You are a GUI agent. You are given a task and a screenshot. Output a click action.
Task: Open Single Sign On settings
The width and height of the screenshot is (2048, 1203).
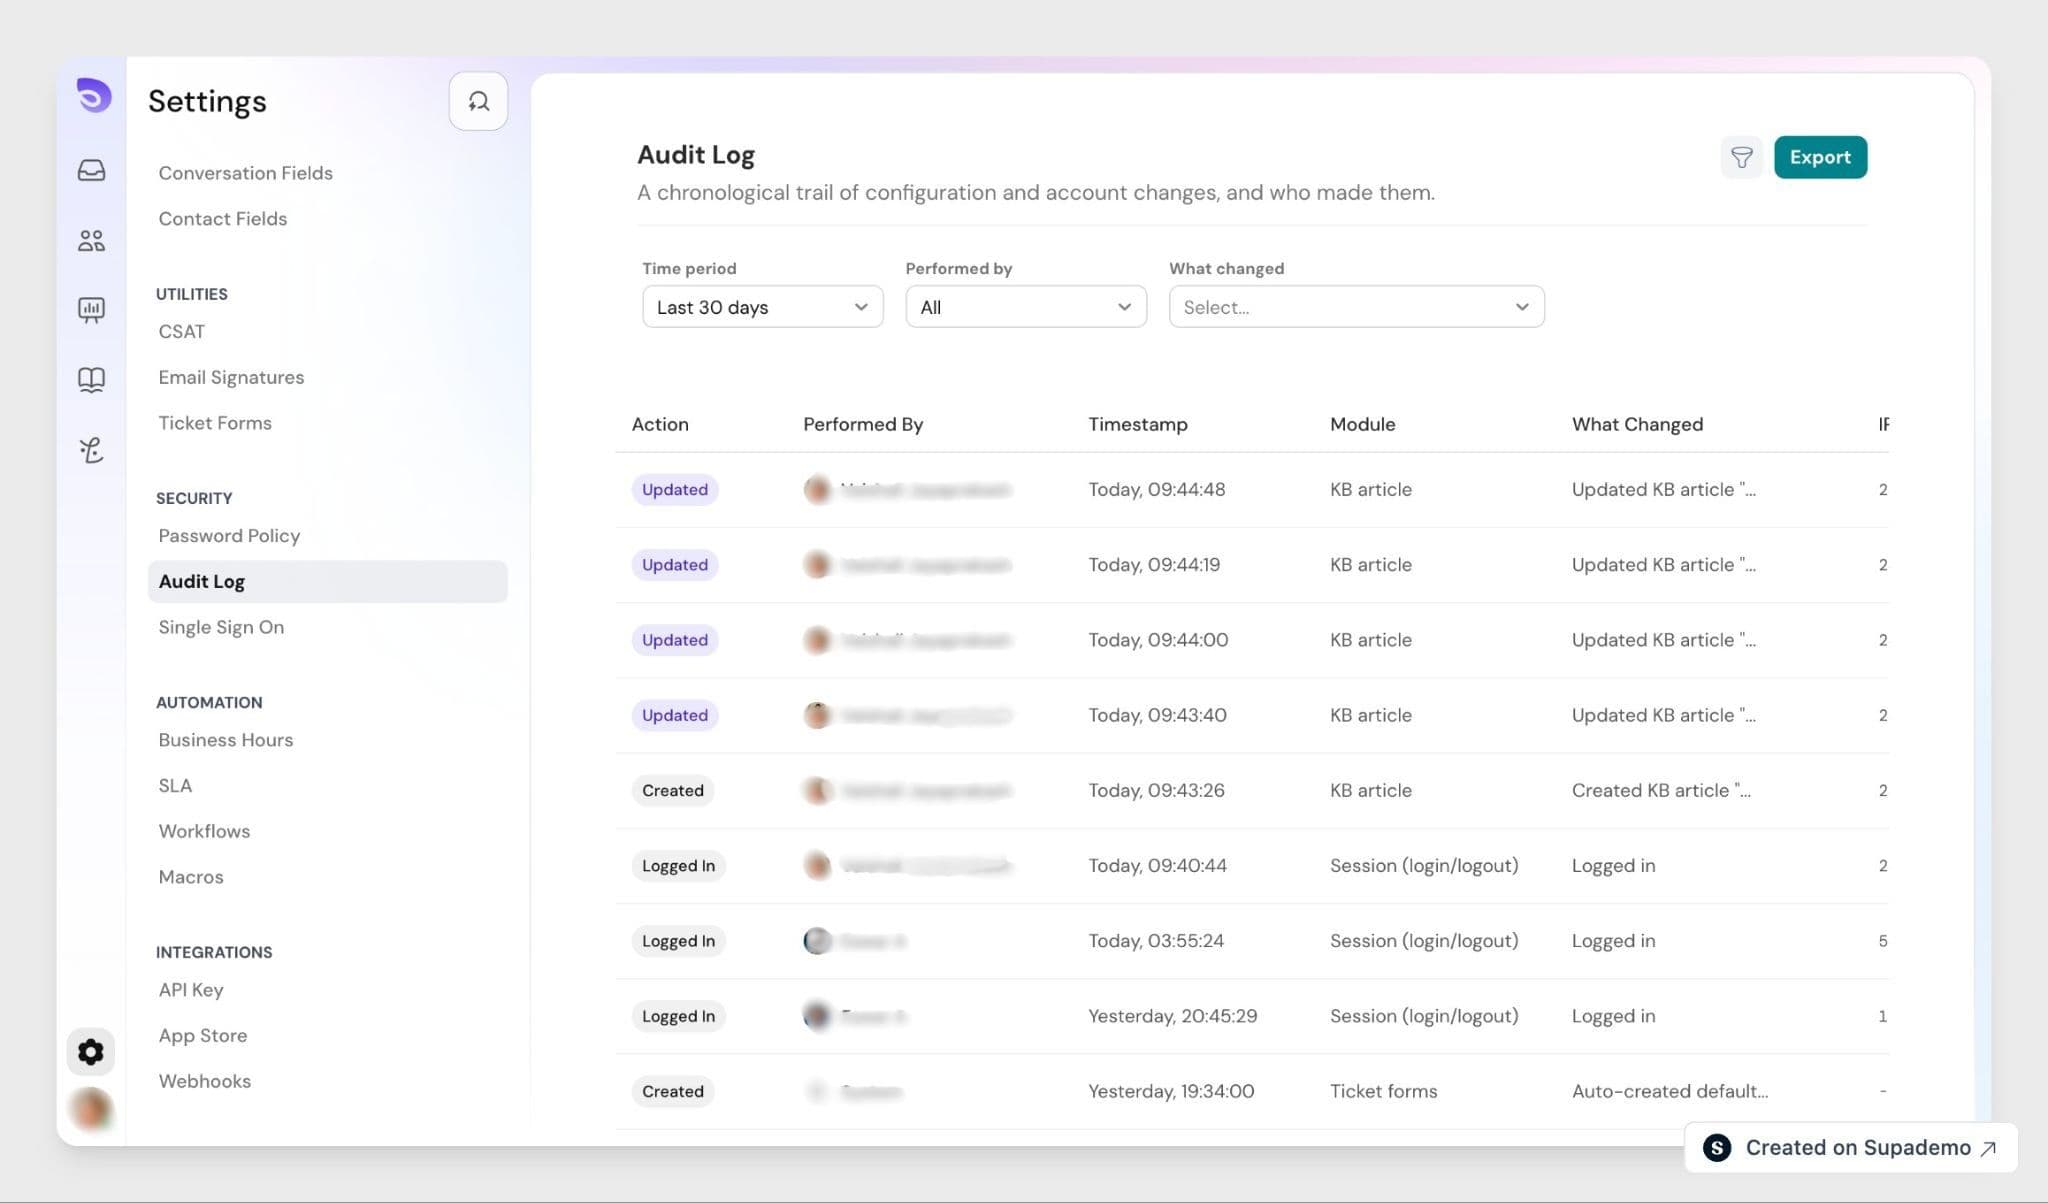[221, 627]
